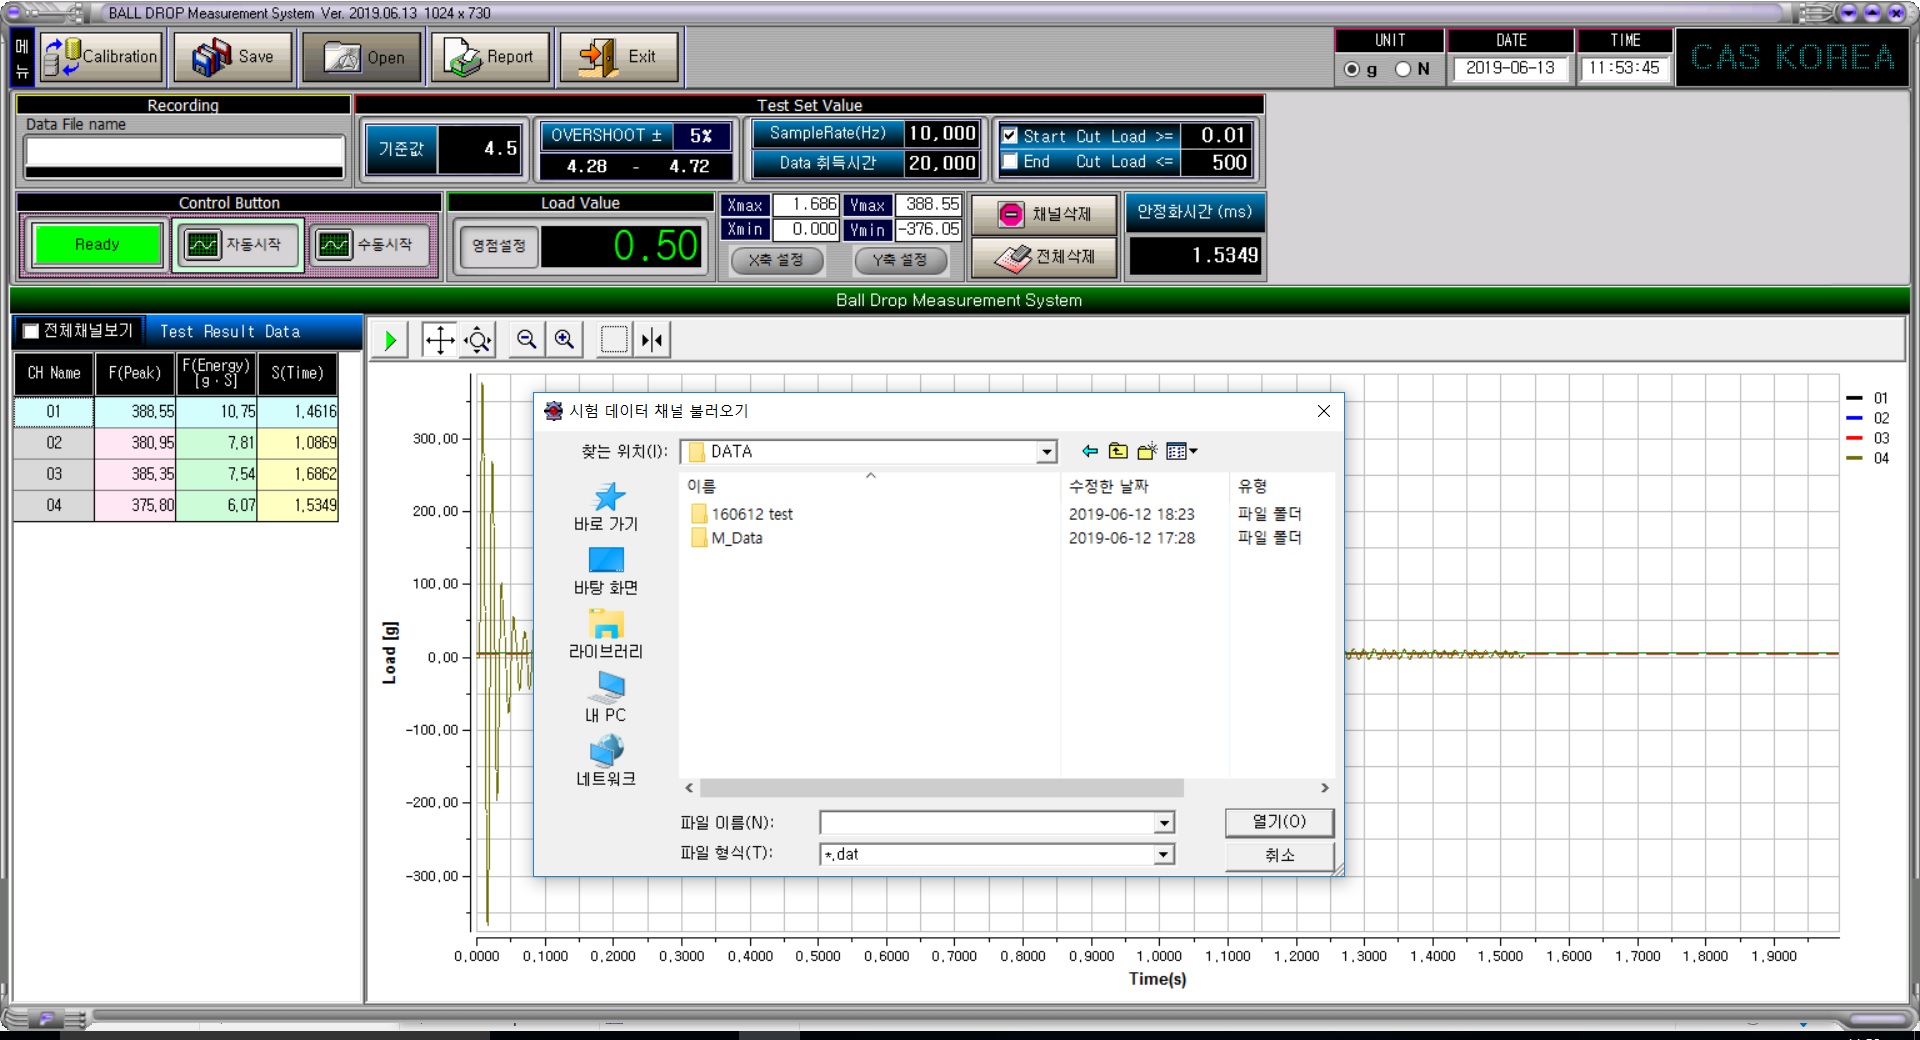Screen dimensions: 1920x1040
Task: Click the 기준값 button
Action: pyautogui.click(x=401, y=149)
